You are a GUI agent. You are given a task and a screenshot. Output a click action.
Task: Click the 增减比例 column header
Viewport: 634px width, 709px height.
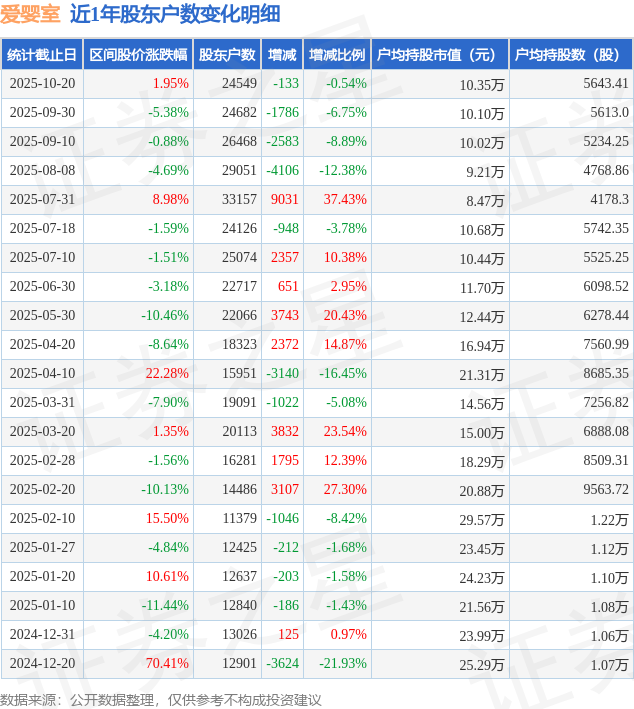point(337,55)
